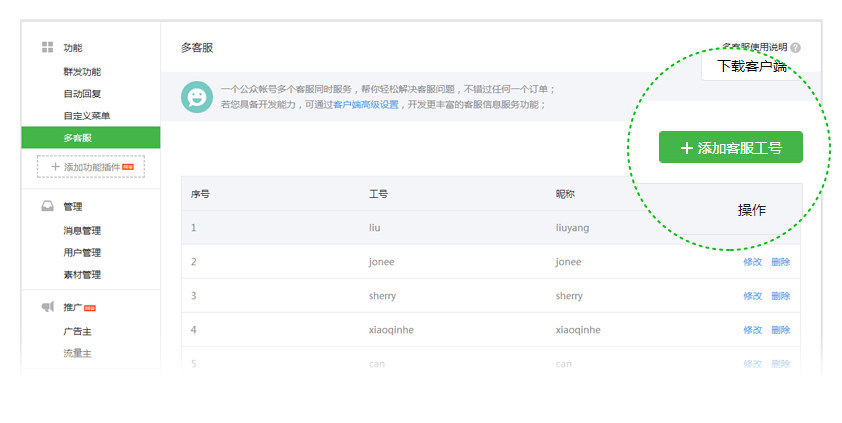842x423 pixels.
Task: Click the plus icon beside 添加功能插件
Action: coord(55,167)
